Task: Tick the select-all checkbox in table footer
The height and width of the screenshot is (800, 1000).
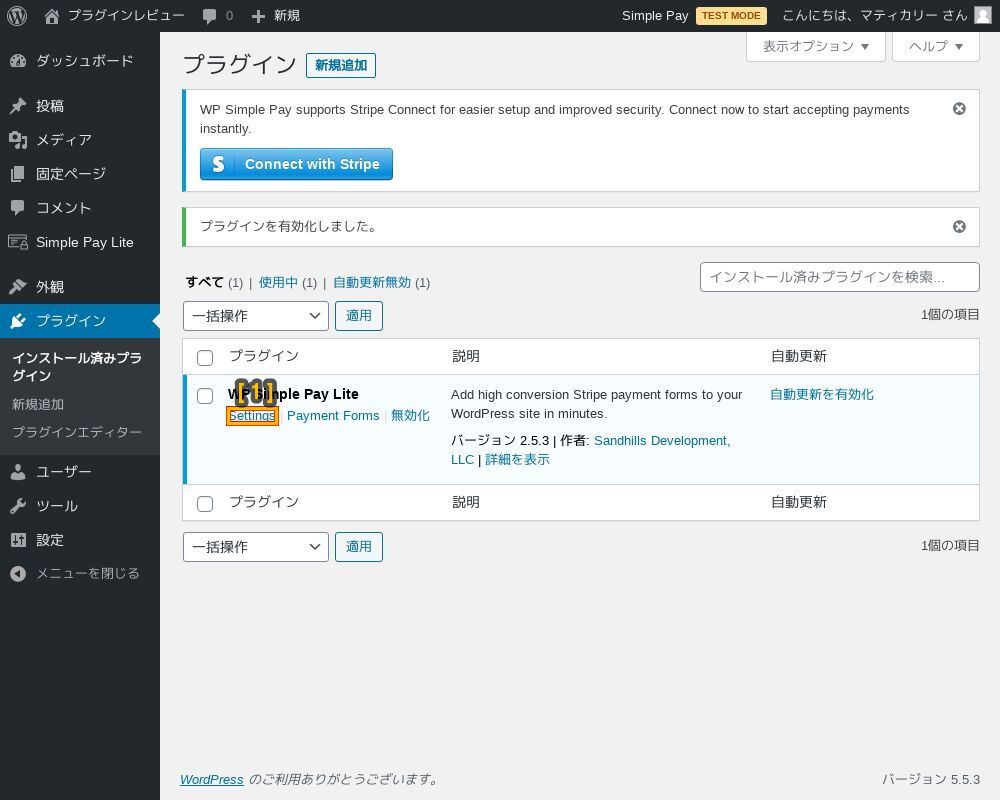Action: tap(205, 504)
